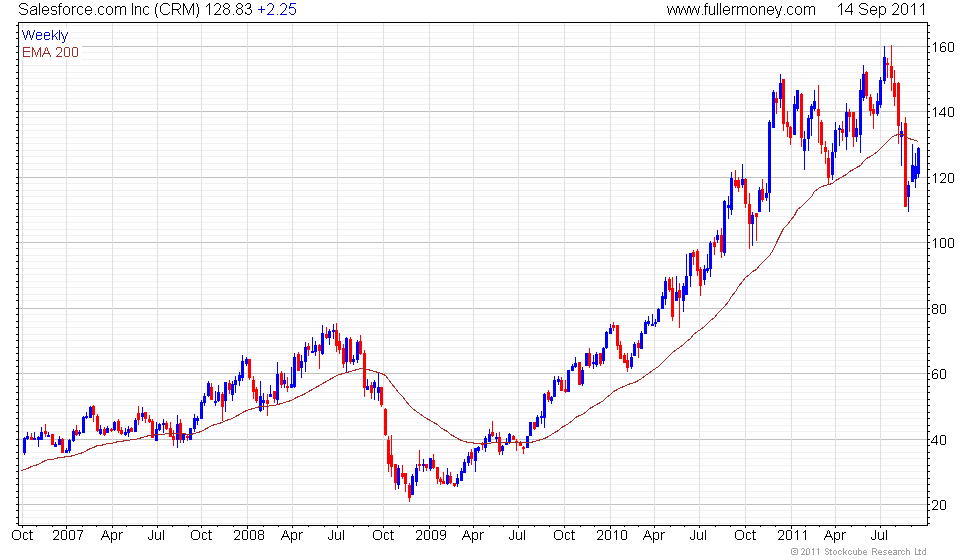
Task: Click the 40 price axis label
Action: pyautogui.click(x=939, y=440)
